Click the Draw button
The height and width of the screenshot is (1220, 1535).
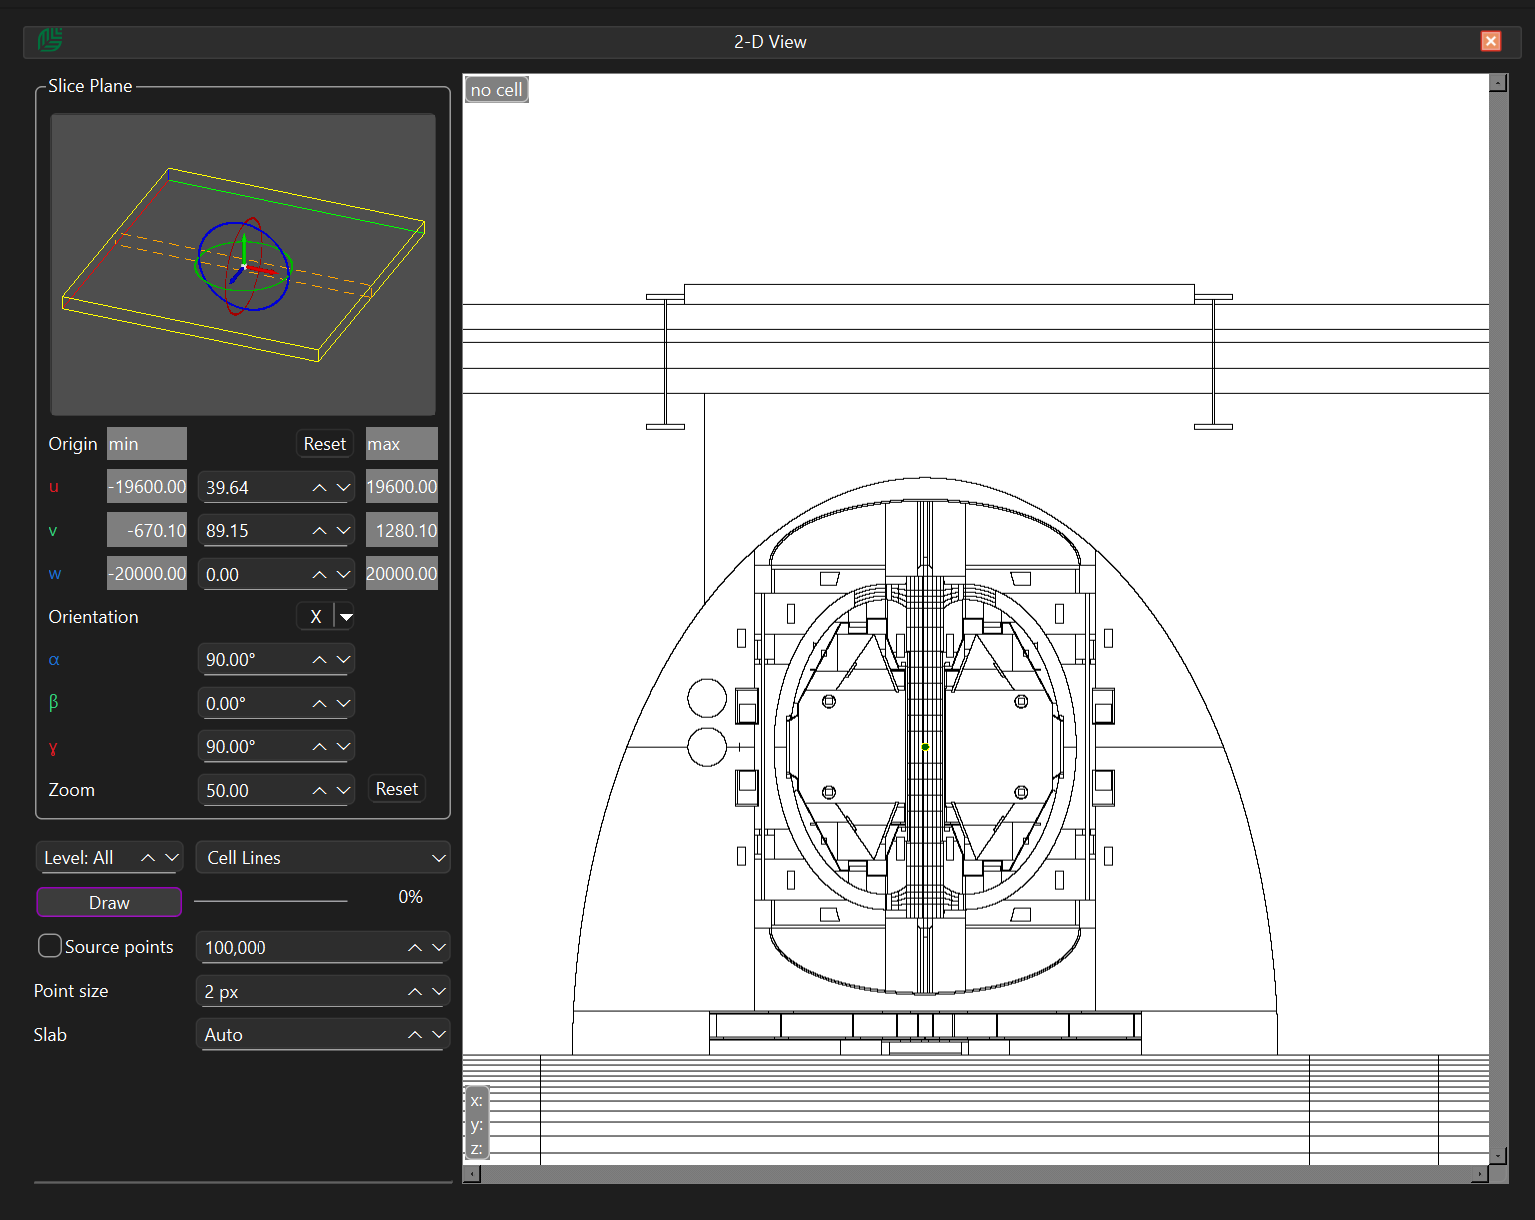click(109, 902)
